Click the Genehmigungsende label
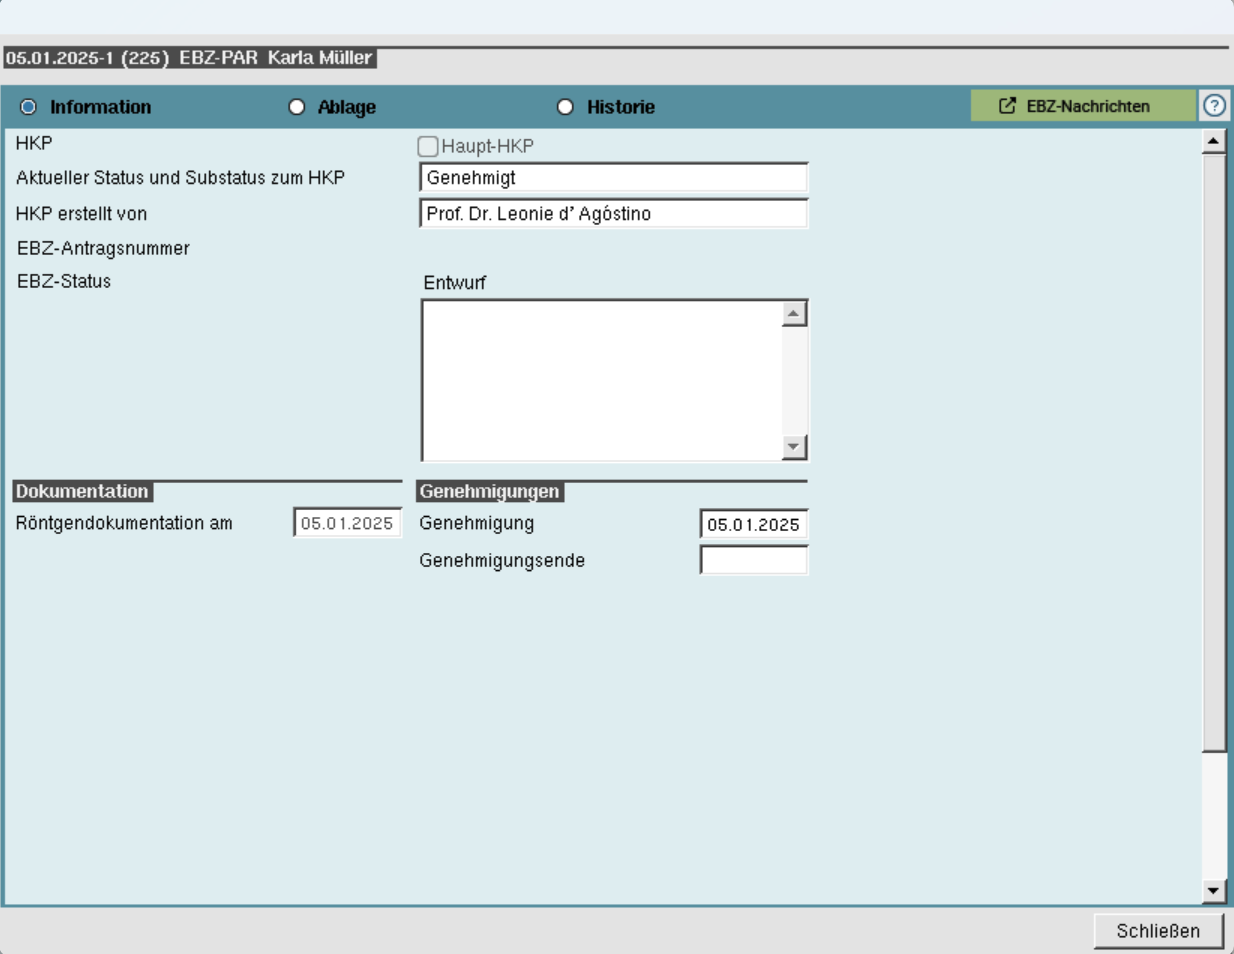The height and width of the screenshot is (954, 1234). [502, 561]
